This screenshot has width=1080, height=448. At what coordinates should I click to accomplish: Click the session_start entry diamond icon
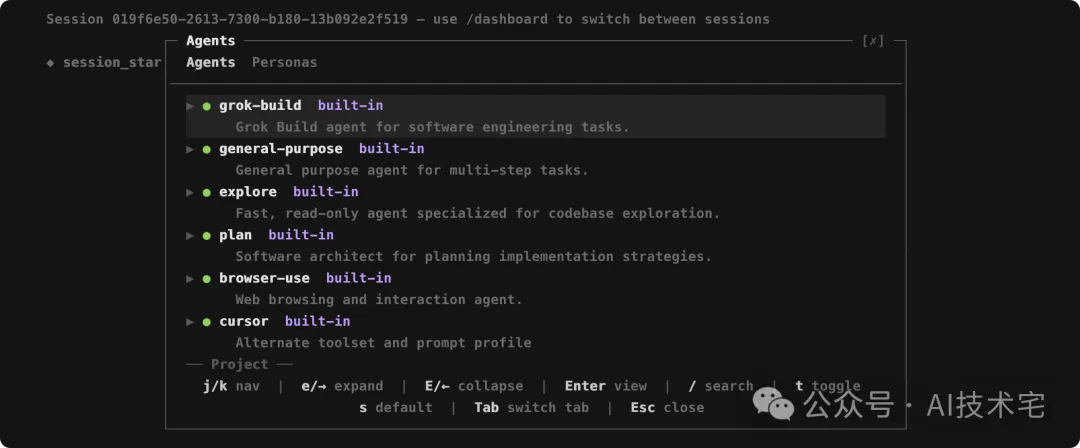point(50,63)
